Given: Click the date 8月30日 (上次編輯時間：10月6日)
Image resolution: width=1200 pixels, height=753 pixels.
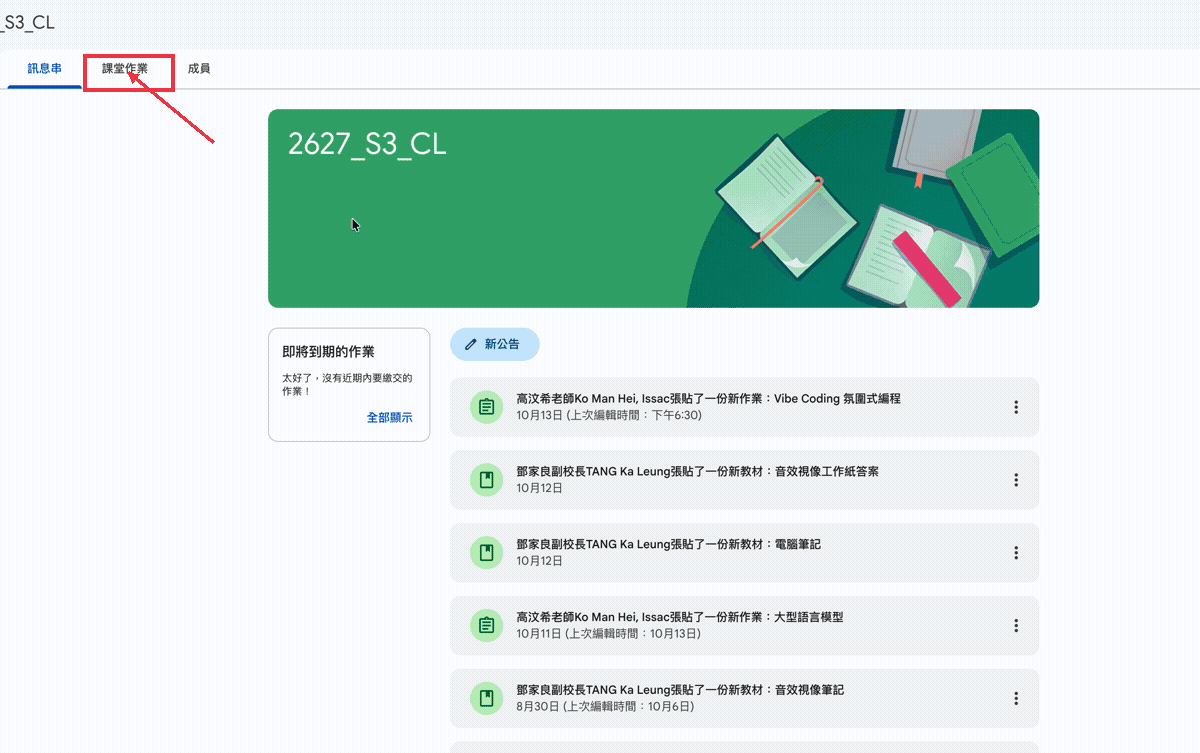Looking at the screenshot, I should [605, 707].
